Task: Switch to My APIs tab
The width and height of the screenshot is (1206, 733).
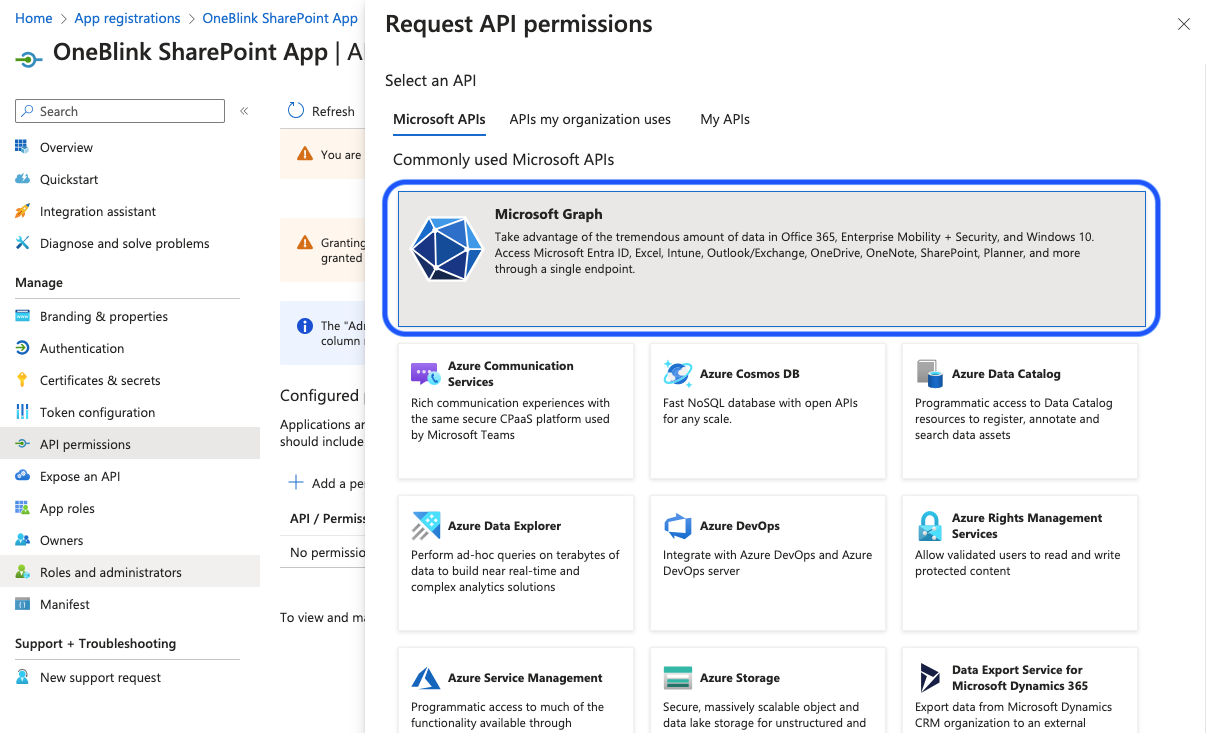Action: [725, 119]
